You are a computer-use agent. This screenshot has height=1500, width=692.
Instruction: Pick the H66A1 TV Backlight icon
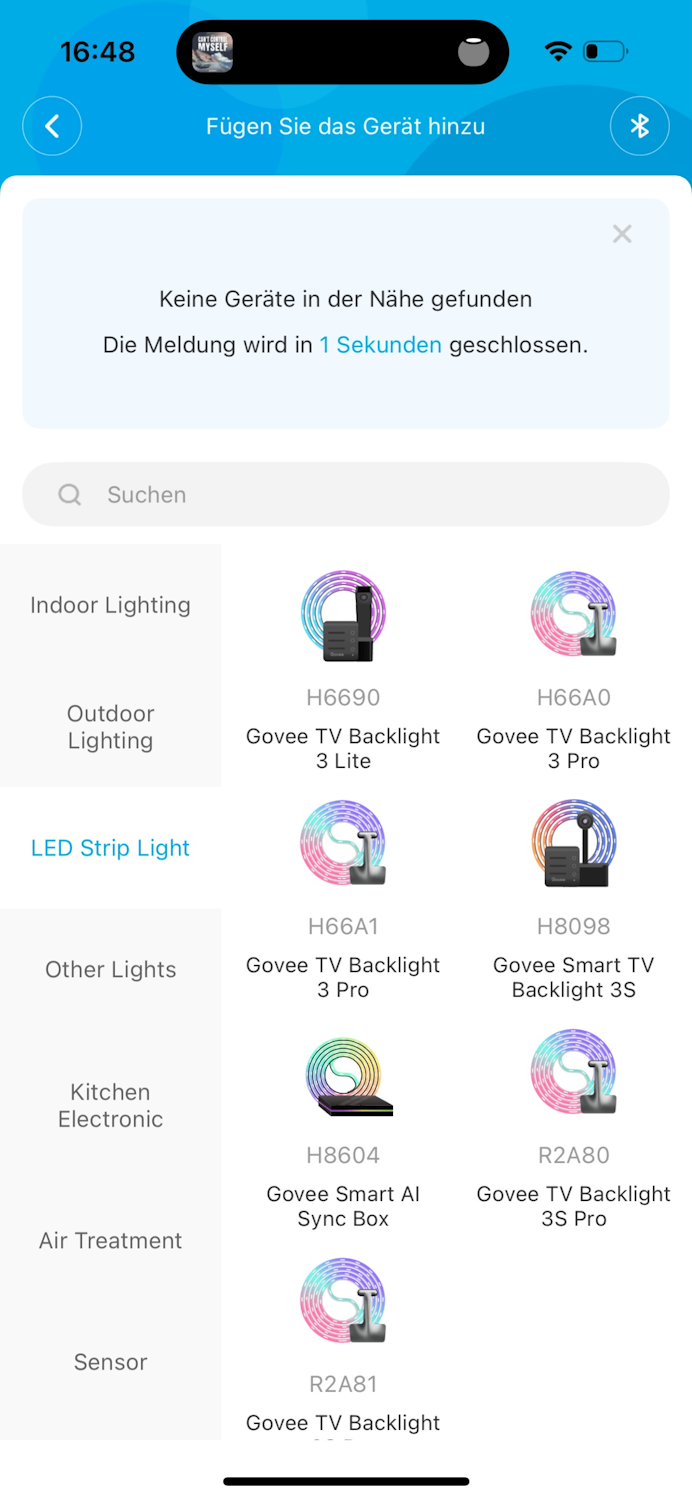343,844
